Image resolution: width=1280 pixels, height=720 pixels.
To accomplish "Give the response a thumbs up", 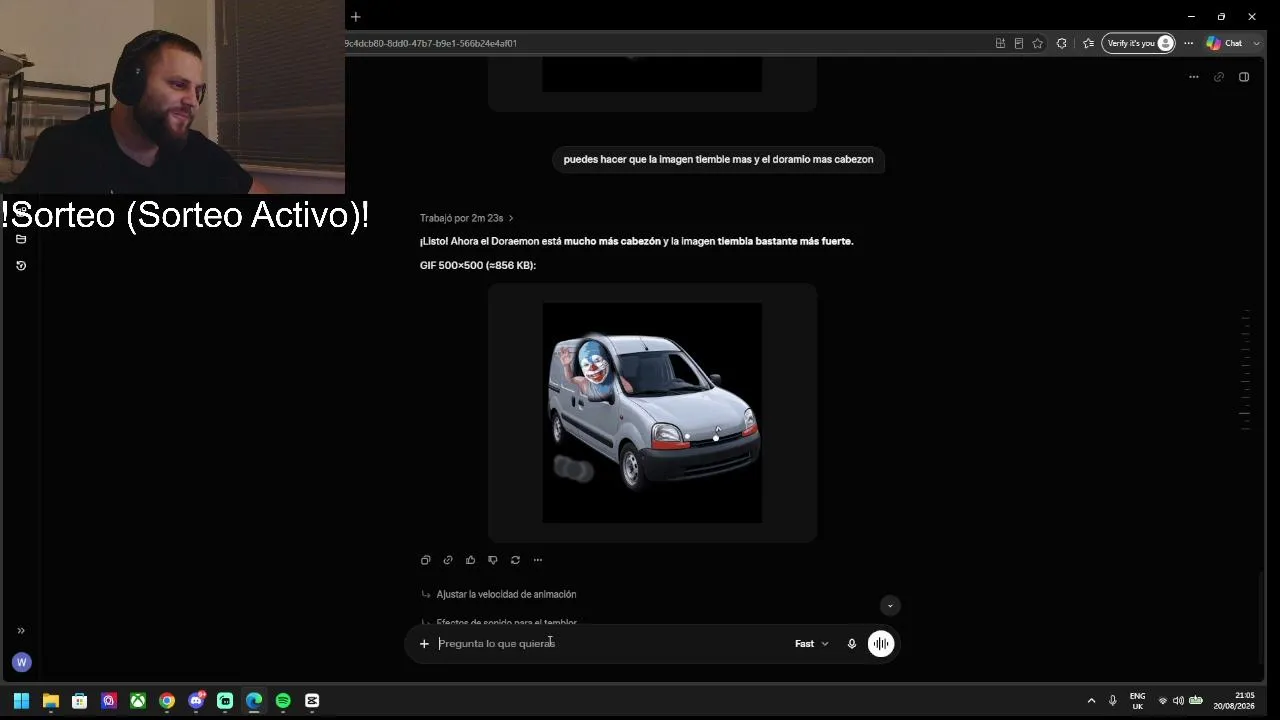I will [x=470, y=560].
